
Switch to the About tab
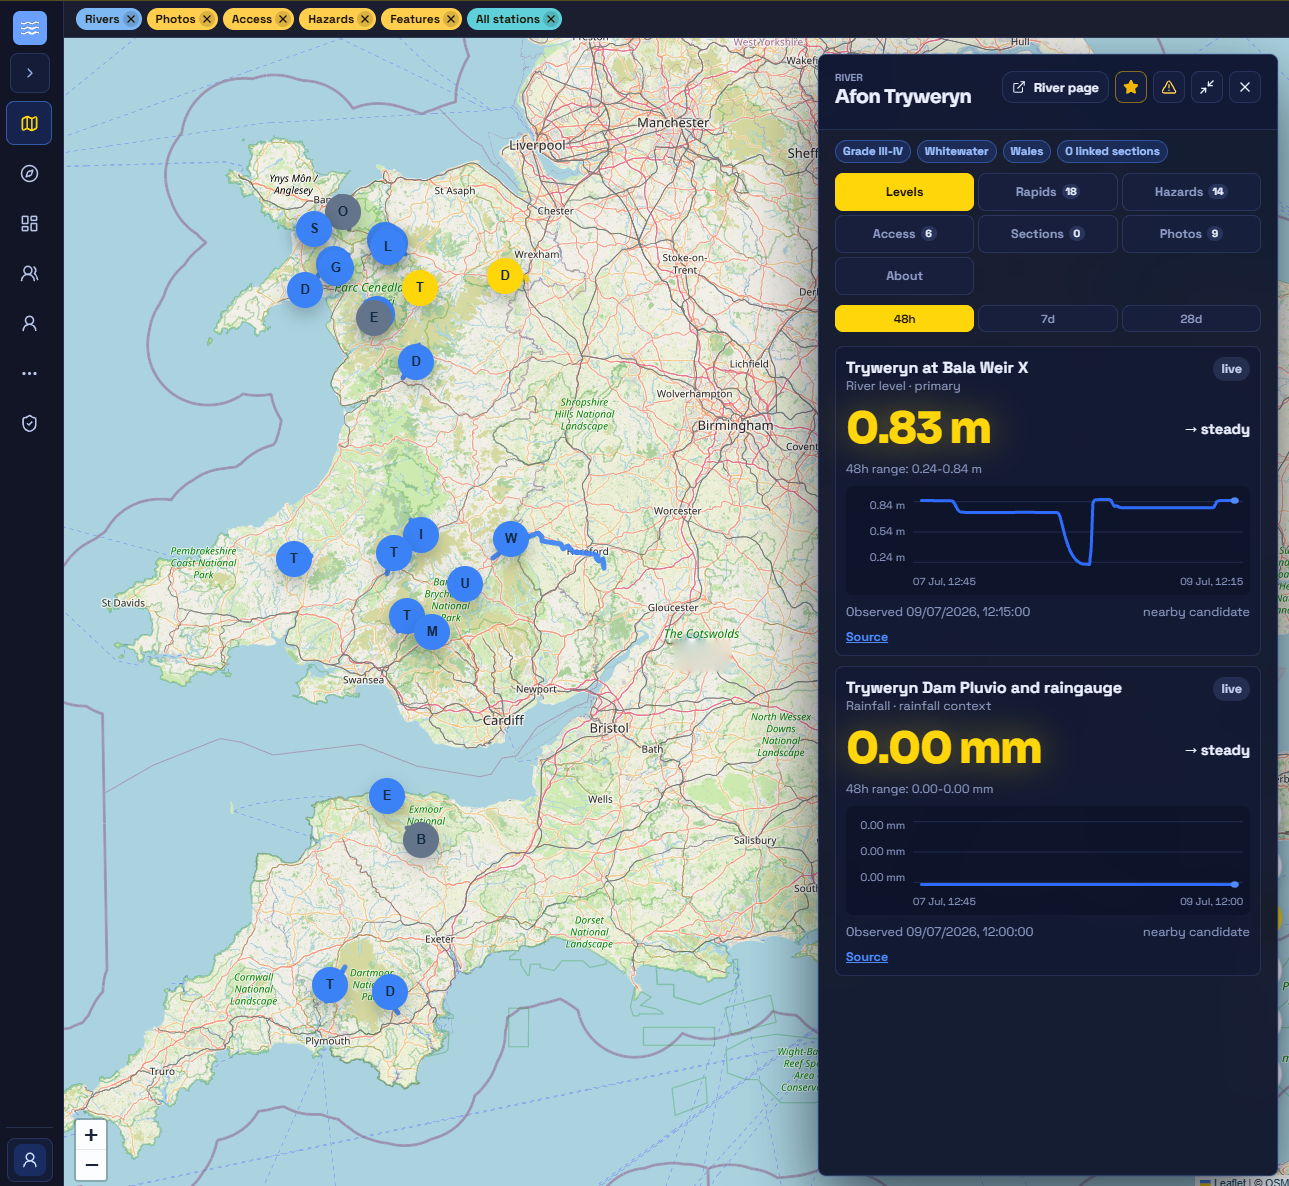[x=904, y=276]
